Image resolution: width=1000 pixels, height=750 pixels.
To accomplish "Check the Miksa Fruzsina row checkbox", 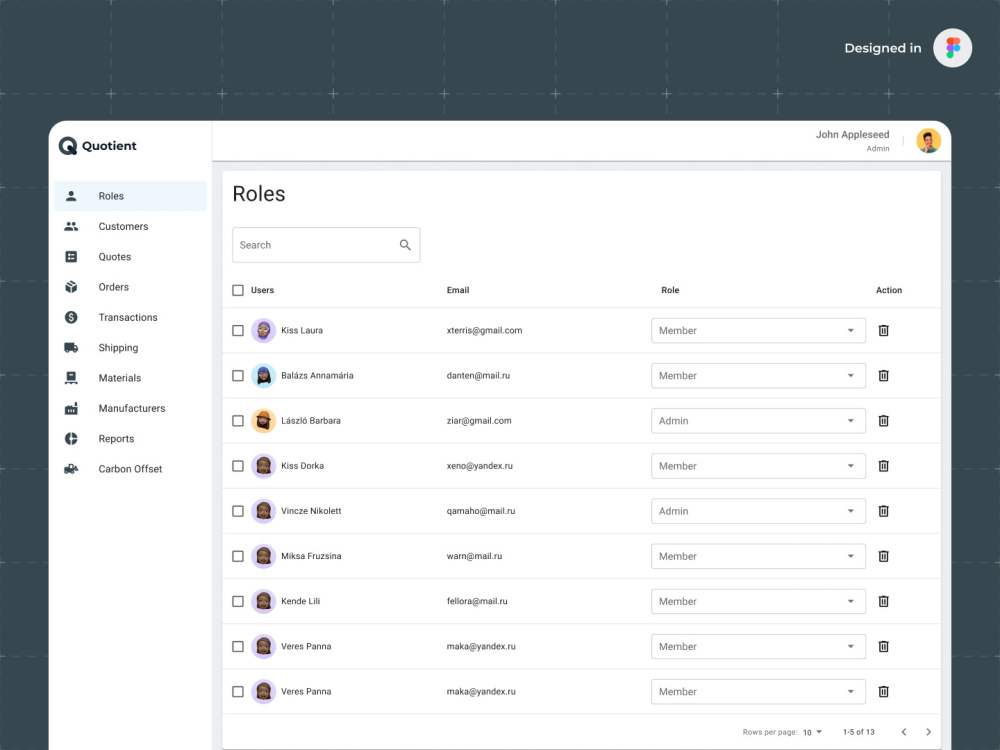I will tap(238, 556).
